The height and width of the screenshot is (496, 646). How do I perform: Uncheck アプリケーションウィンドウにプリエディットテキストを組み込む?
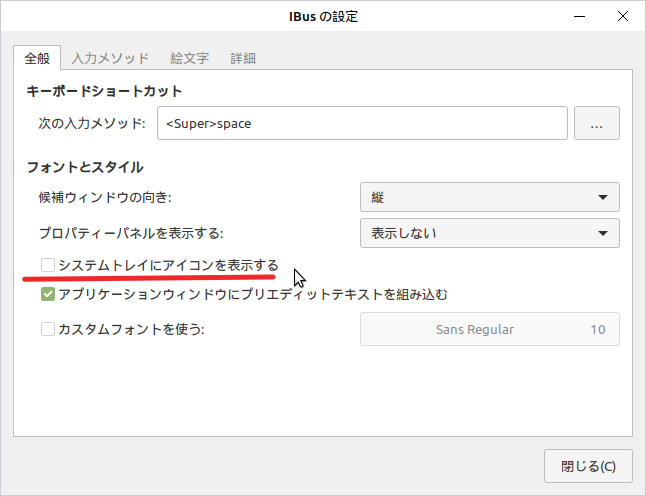(x=48, y=294)
